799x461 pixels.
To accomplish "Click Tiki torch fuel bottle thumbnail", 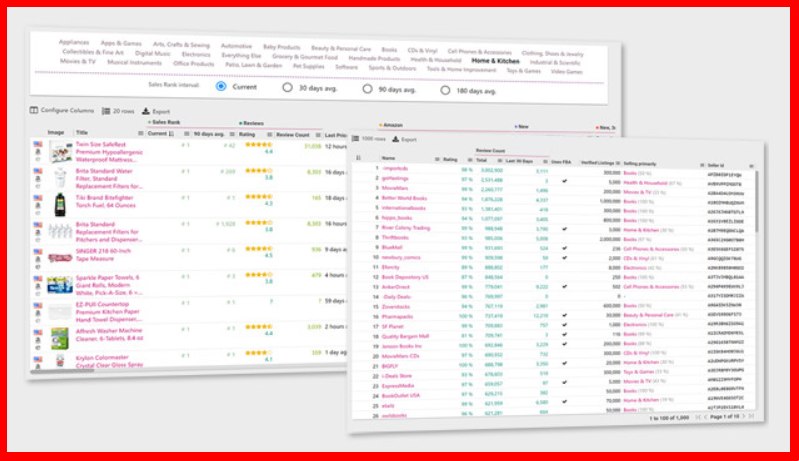I will (x=60, y=205).
